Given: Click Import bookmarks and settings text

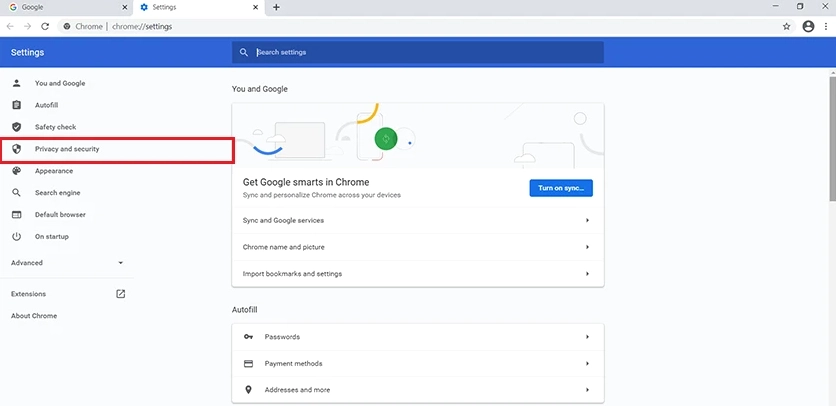Looking at the screenshot, I should [x=292, y=274].
